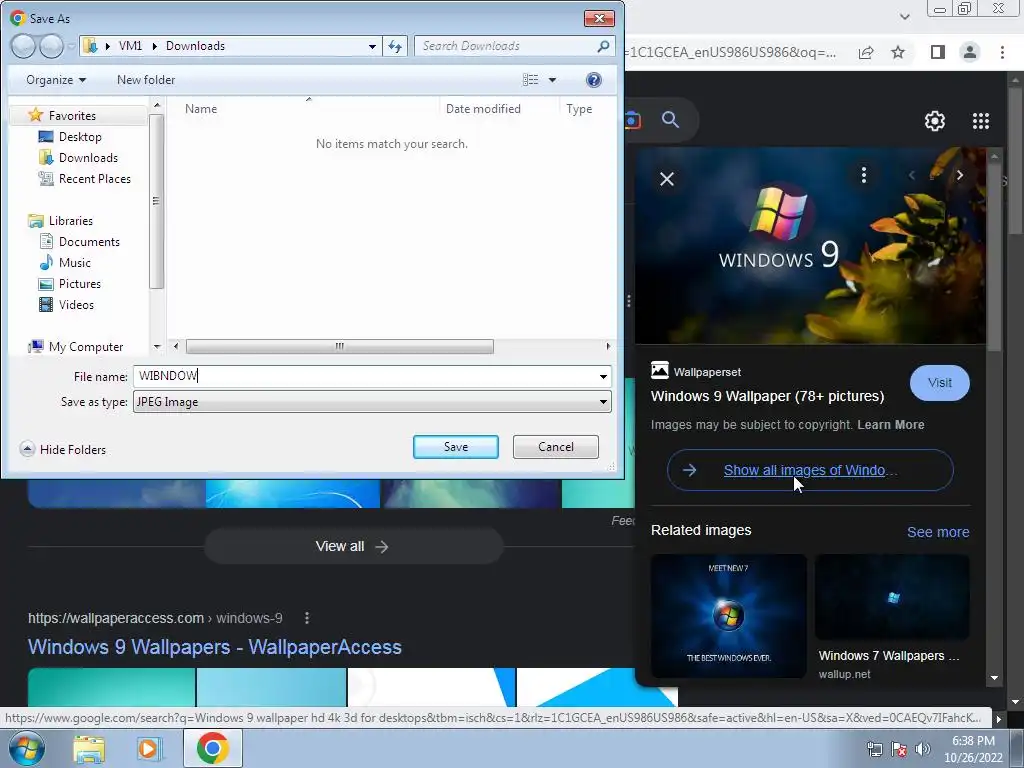This screenshot has height=768, width=1024.
Task: Click the Save button
Action: point(456,447)
